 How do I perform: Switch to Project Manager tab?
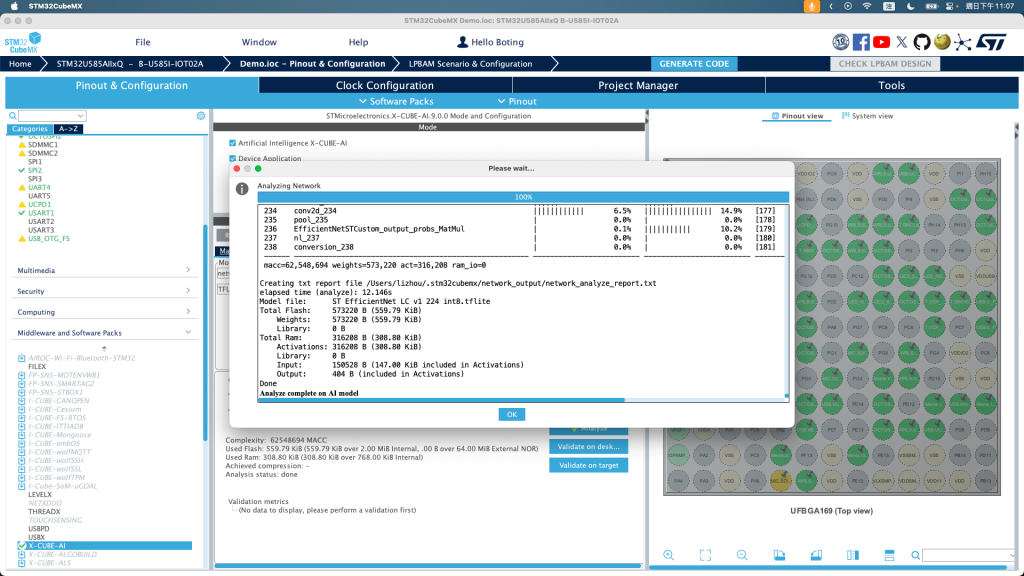(x=638, y=86)
